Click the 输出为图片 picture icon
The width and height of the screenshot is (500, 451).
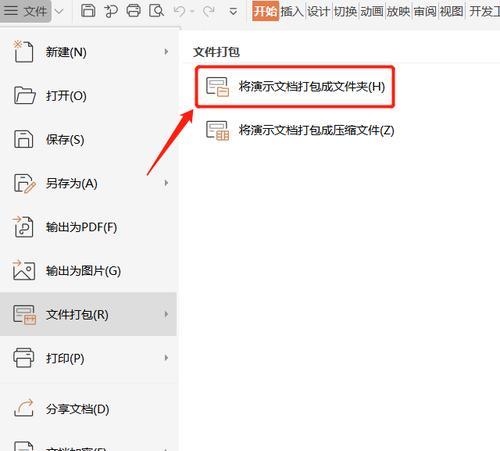[24, 270]
